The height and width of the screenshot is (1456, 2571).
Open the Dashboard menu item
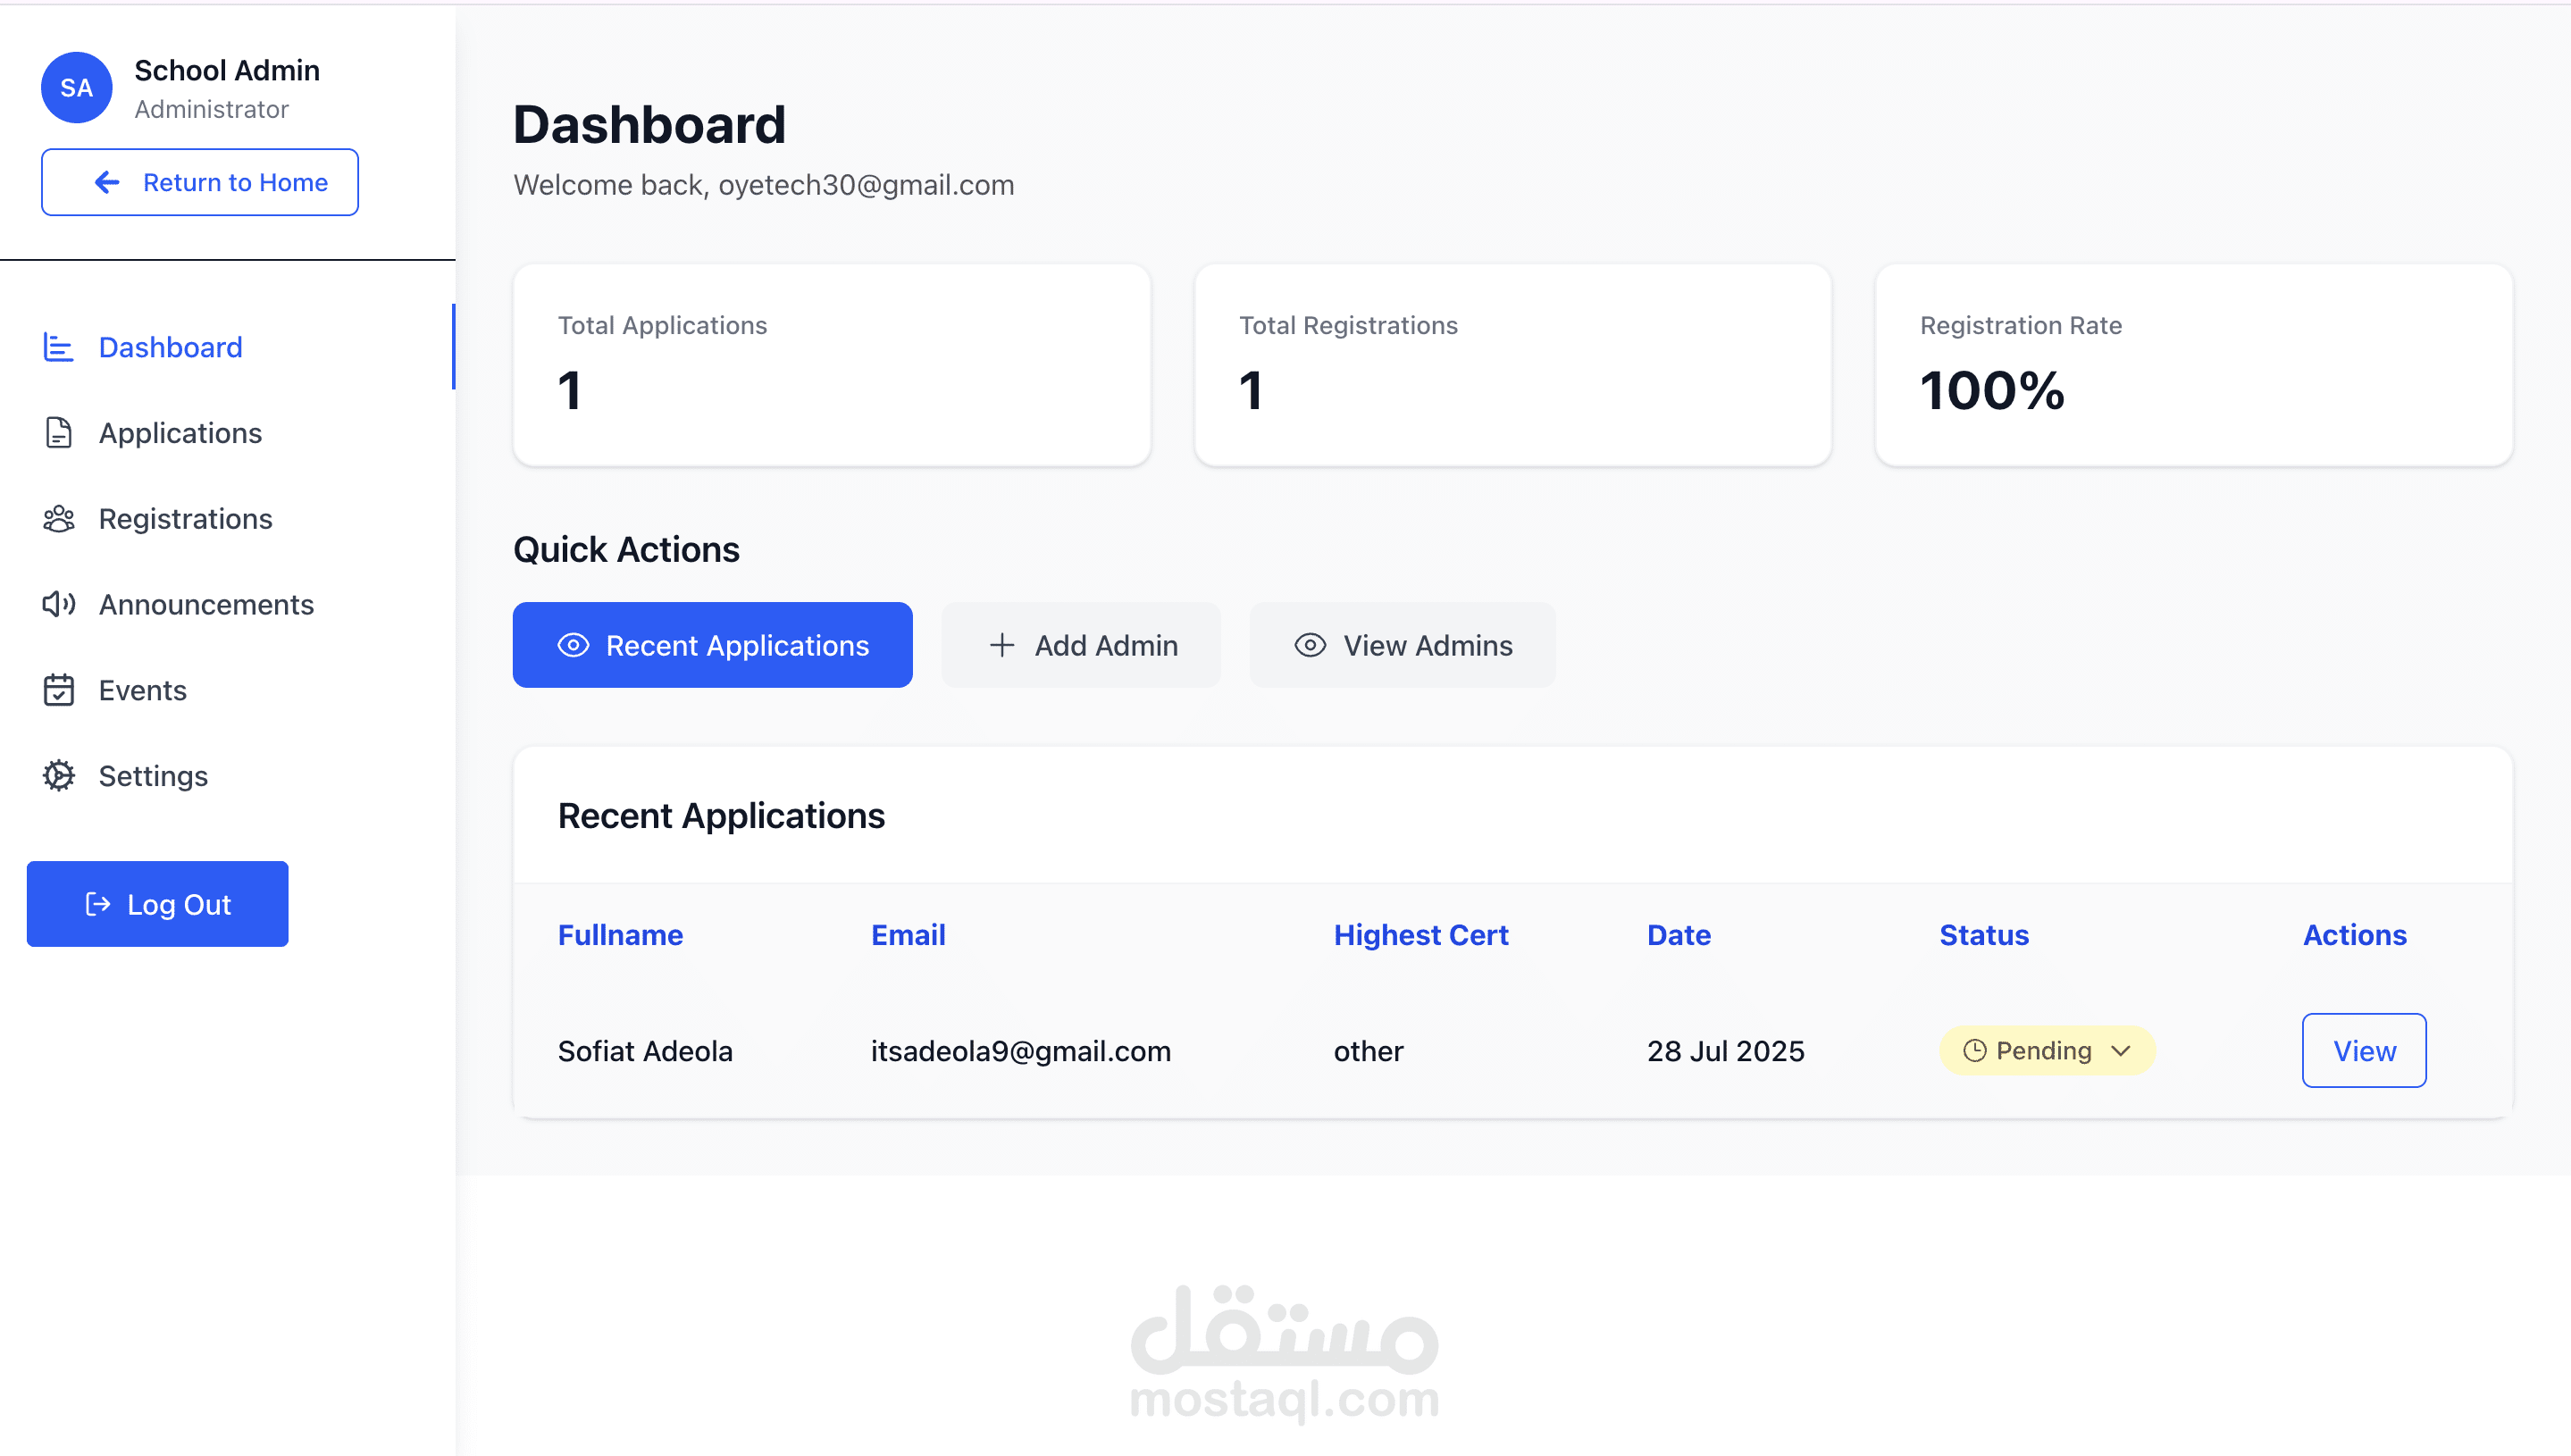tap(228, 347)
